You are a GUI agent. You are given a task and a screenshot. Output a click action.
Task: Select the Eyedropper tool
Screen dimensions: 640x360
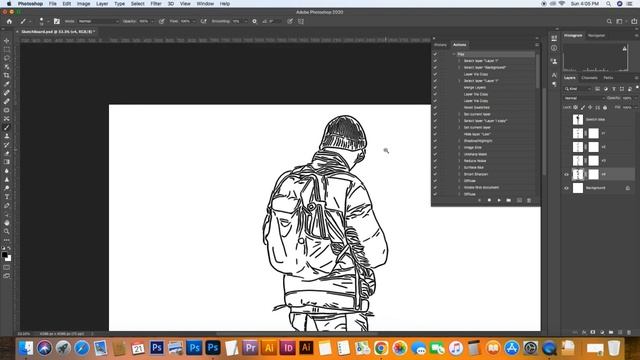pos(7,84)
